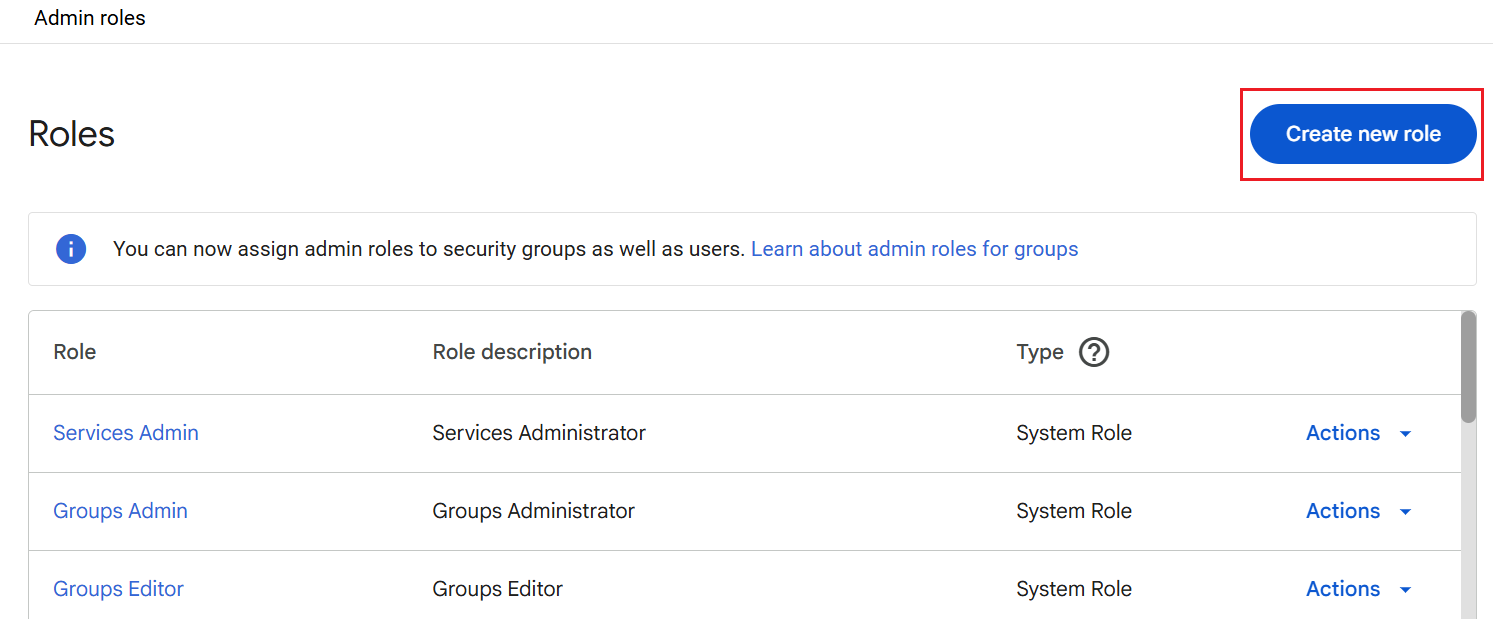Expand Actions dropdown for Groups Editor row

tap(1358, 589)
